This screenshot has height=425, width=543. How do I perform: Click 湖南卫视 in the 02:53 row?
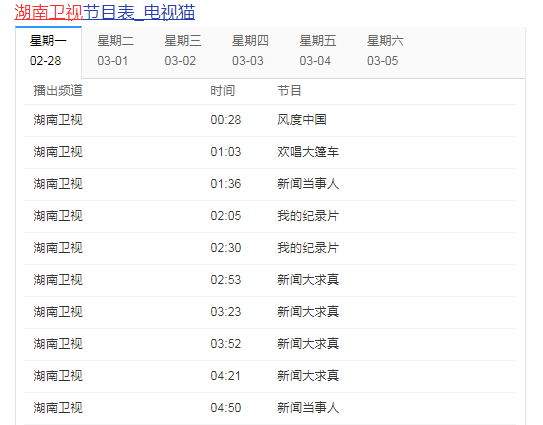point(58,280)
